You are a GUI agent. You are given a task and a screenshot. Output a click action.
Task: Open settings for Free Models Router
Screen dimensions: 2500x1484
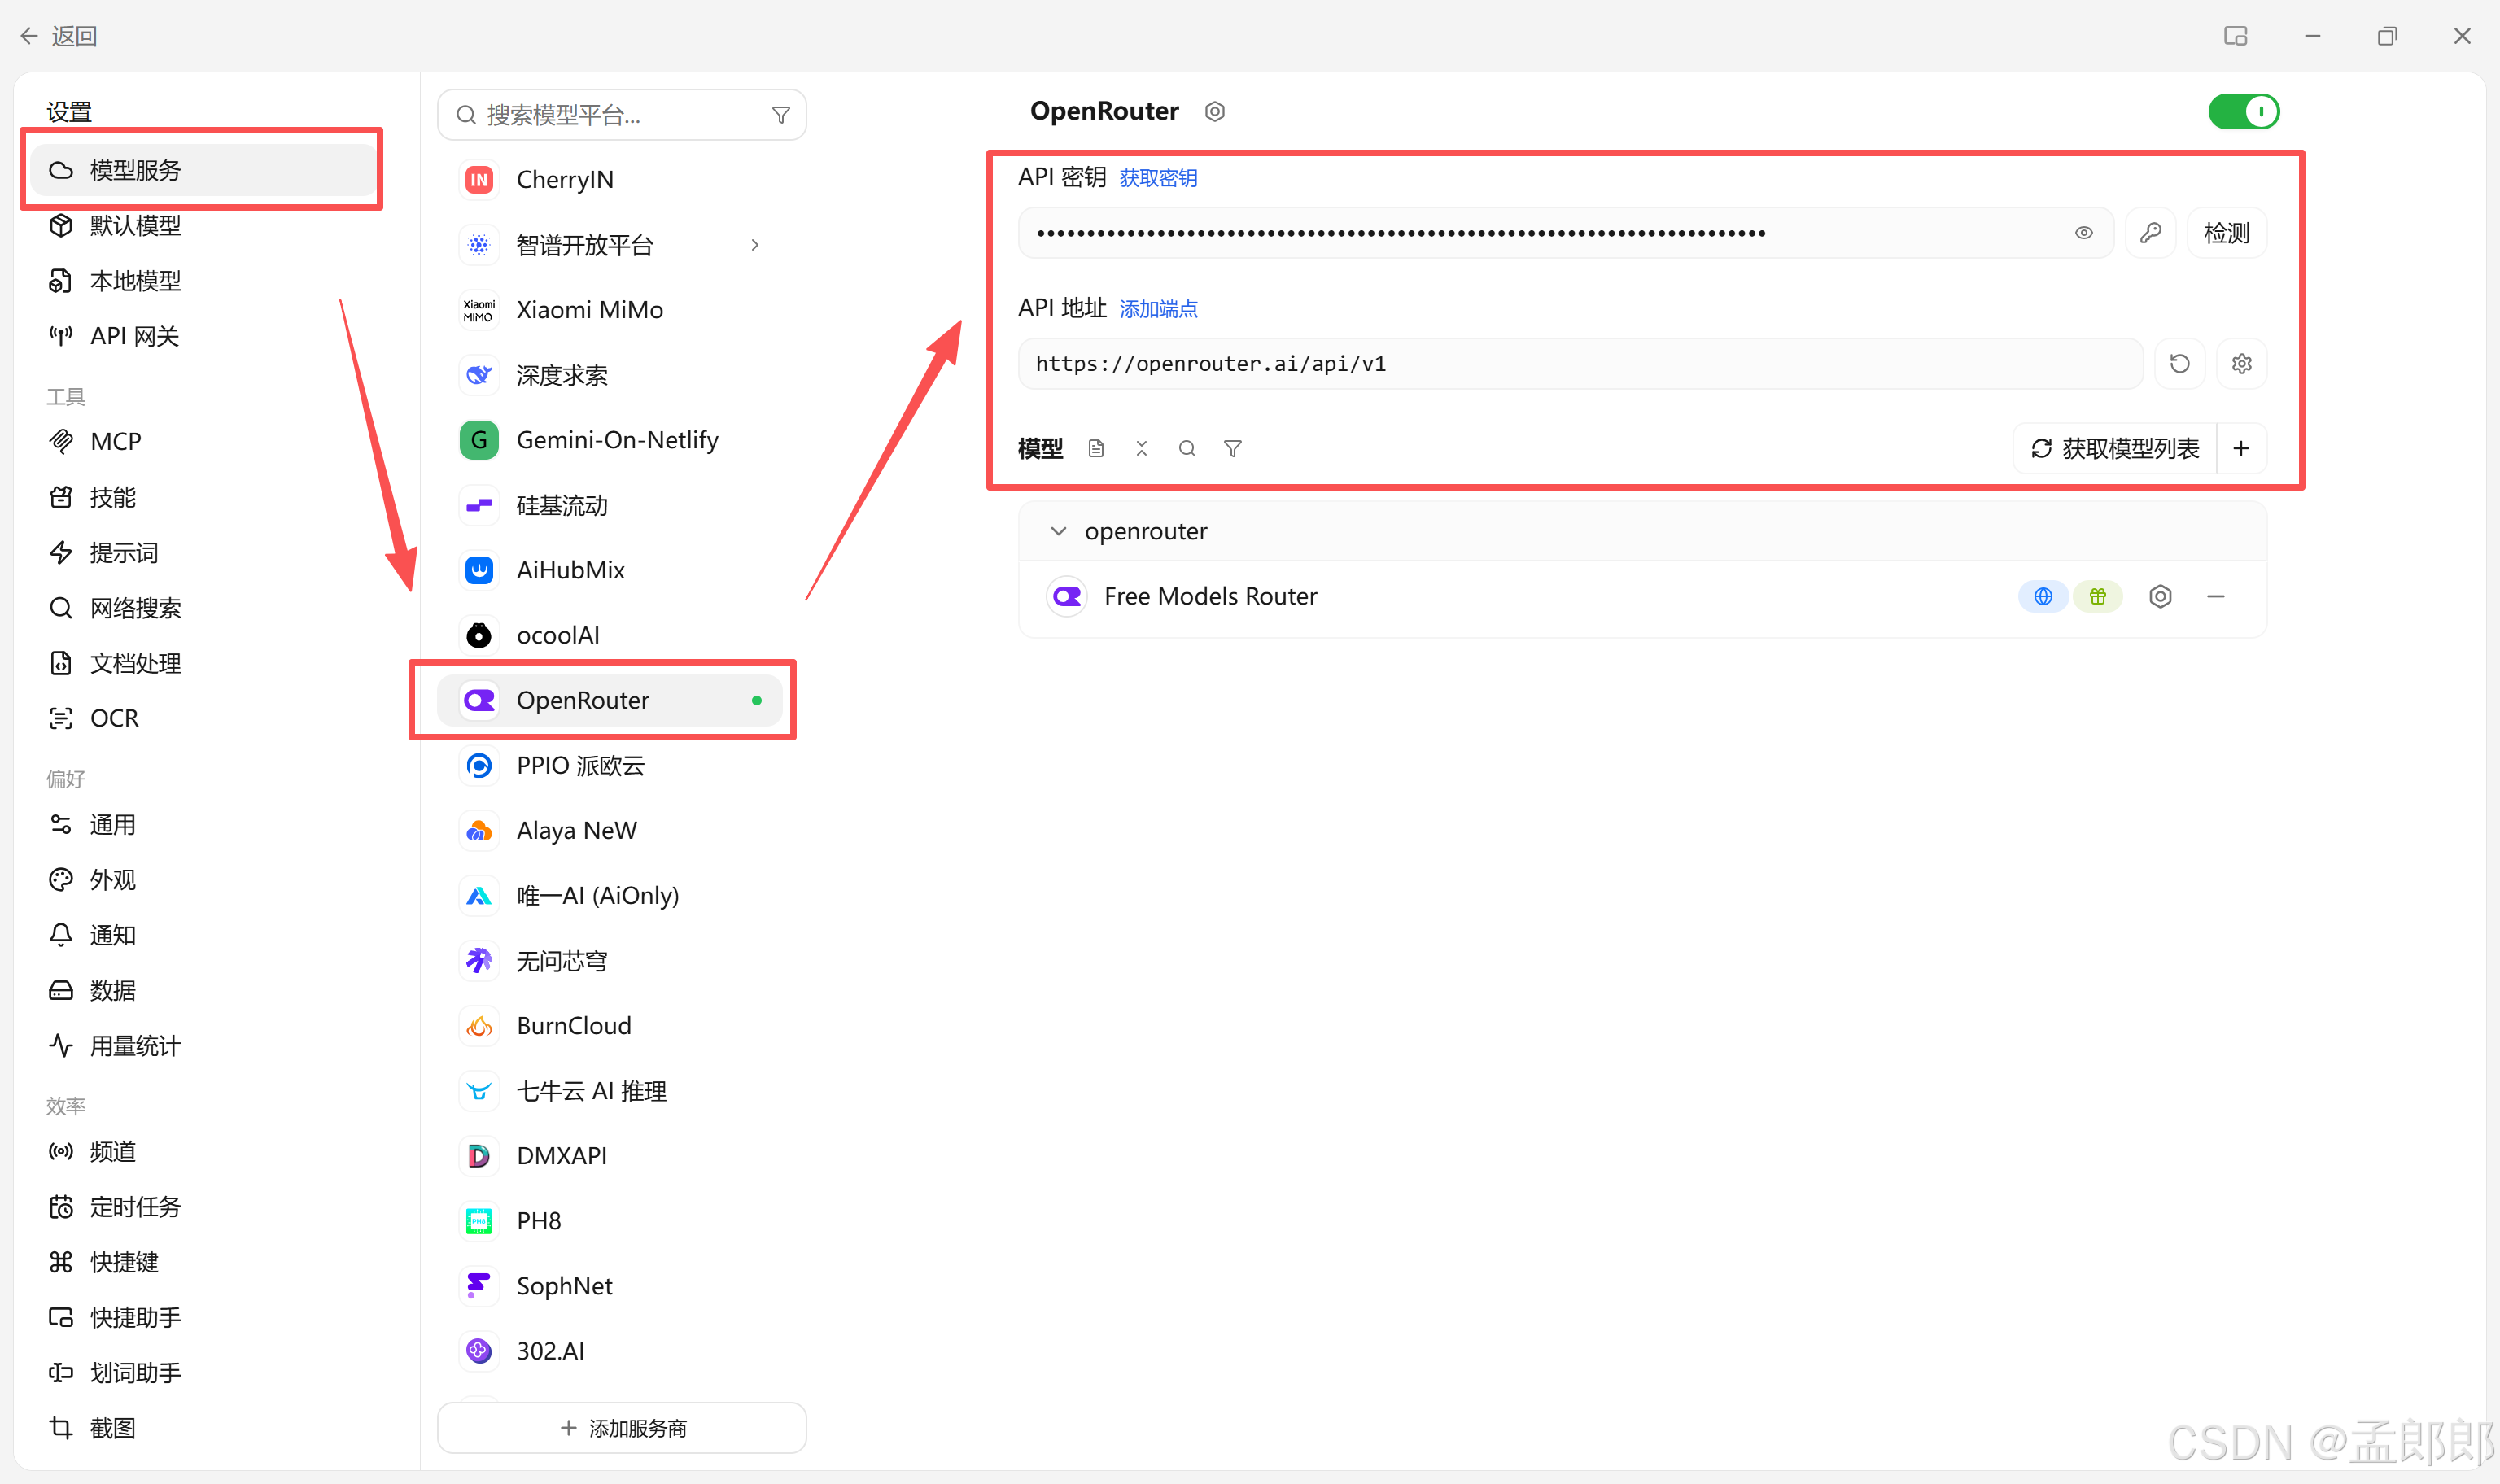tap(2160, 596)
